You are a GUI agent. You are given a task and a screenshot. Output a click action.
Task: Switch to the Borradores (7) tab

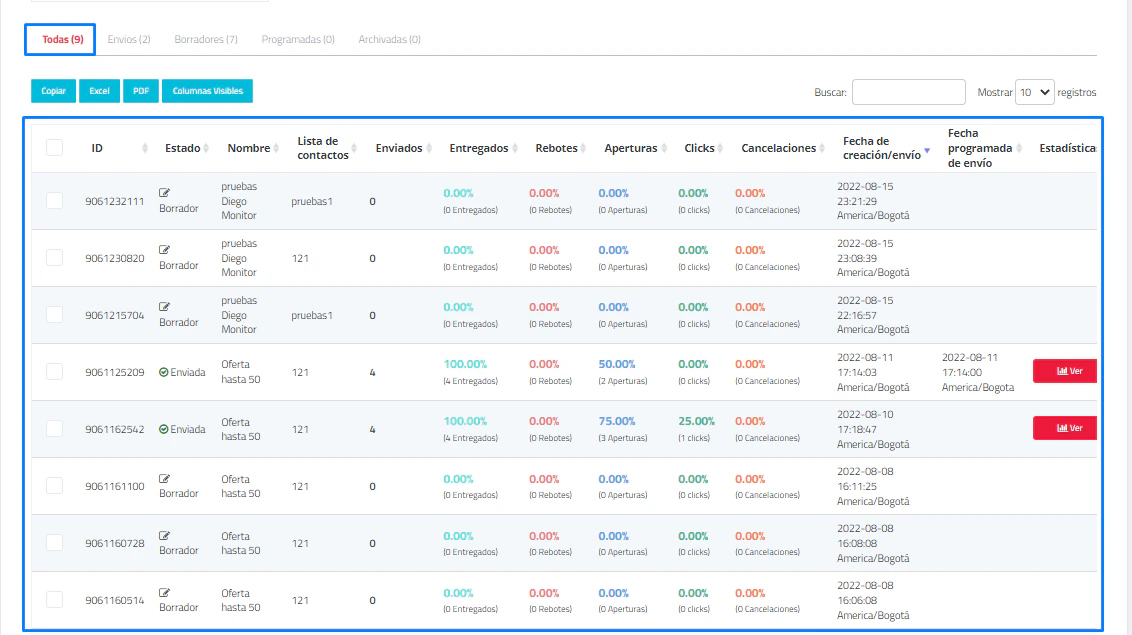[206, 39]
